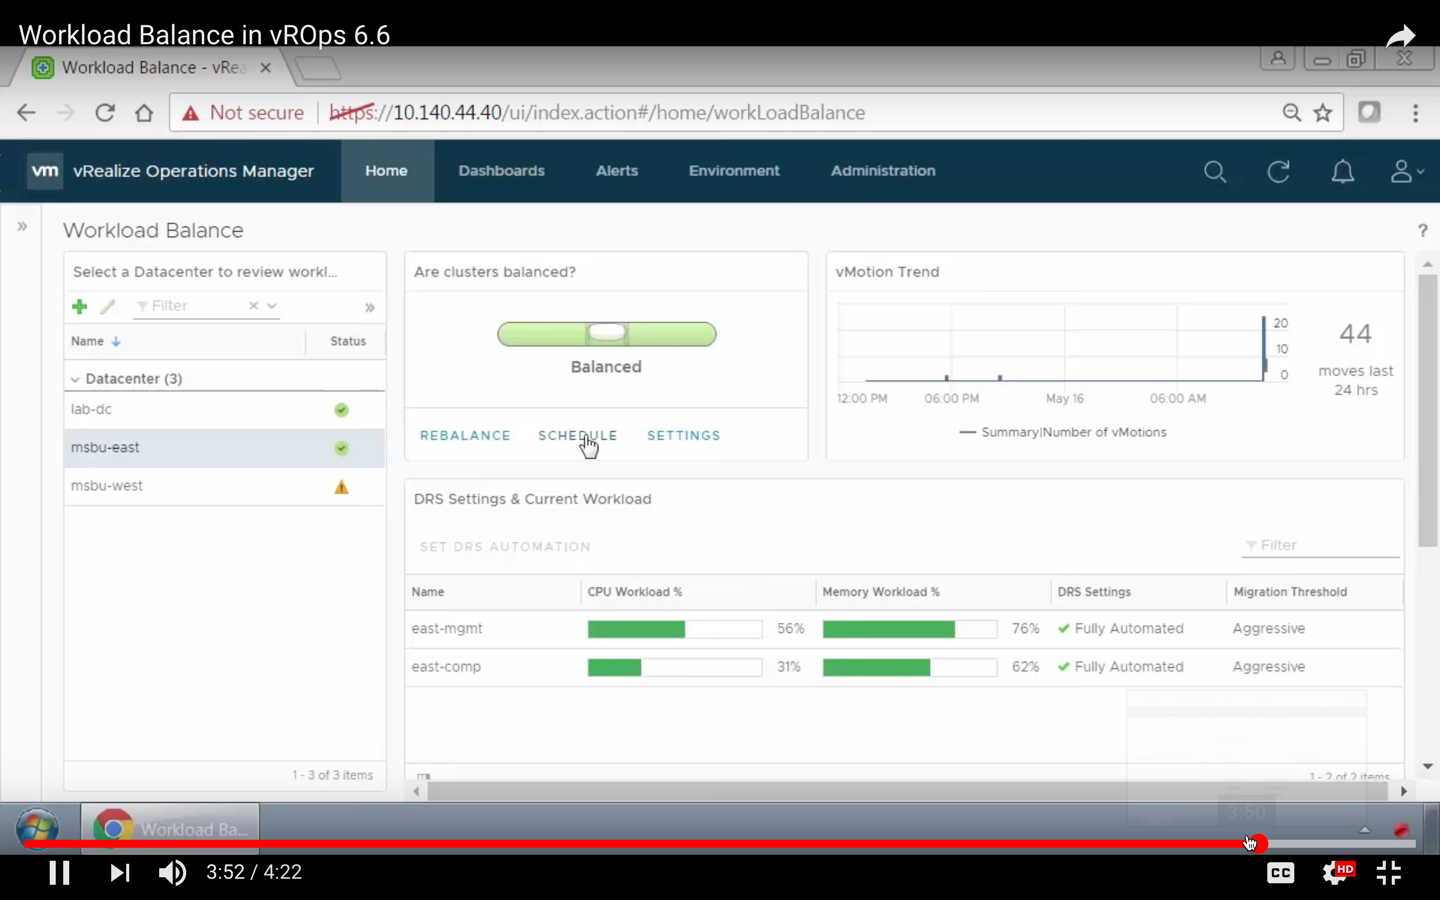Pause the video playback
This screenshot has width=1440, height=900.
coord(59,873)
